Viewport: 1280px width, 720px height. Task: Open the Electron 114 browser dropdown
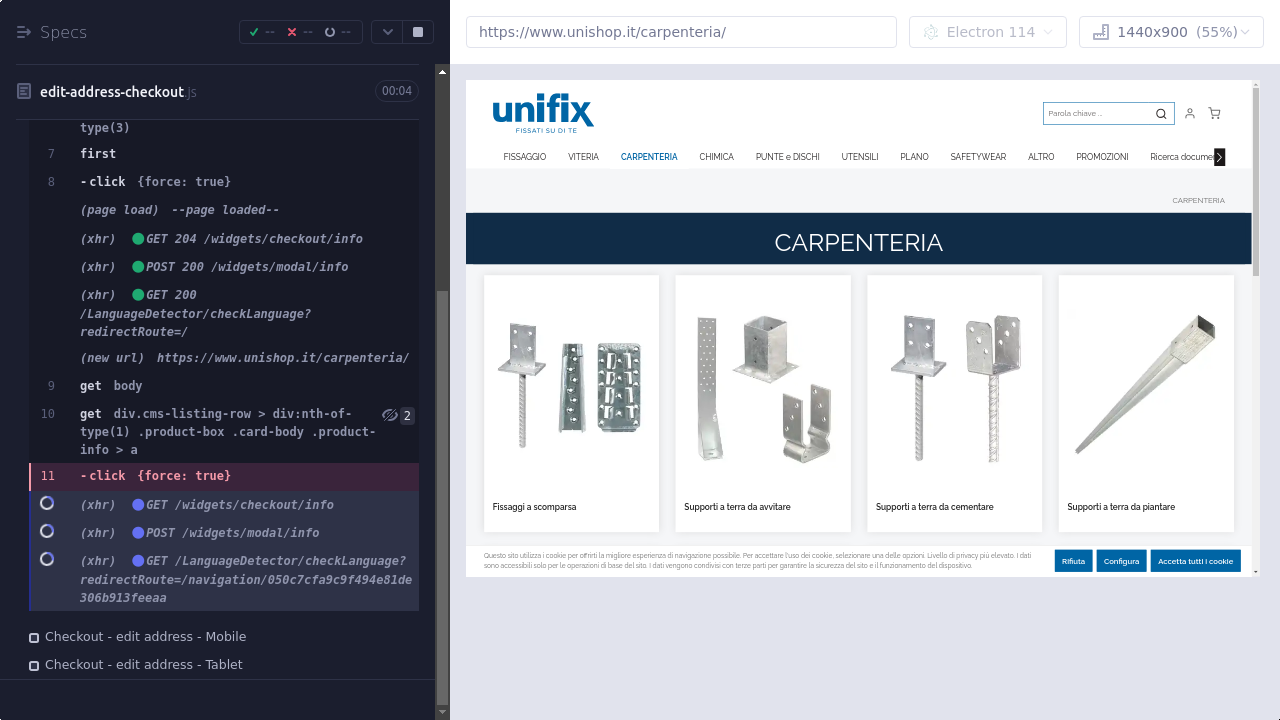point(987,32)
